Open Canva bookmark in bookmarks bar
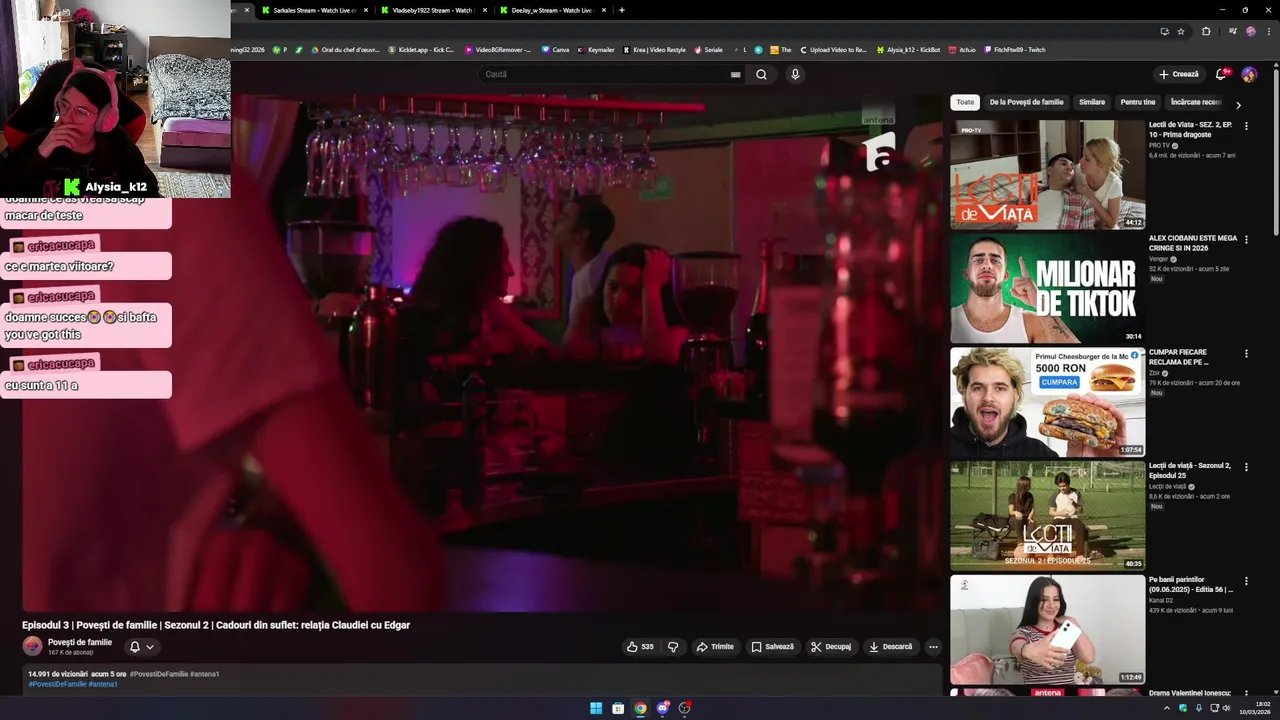This screenshot has height=720, width=1280. pos(555,50)
